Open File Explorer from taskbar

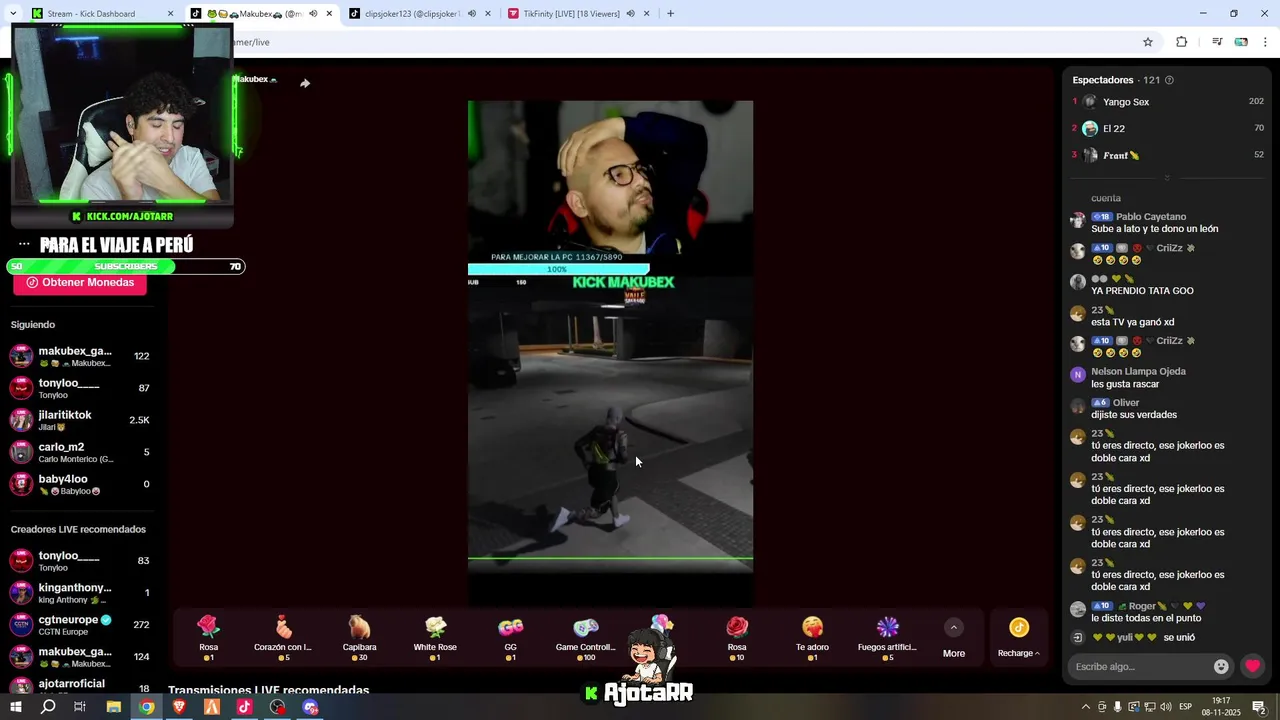coord(113,707)
